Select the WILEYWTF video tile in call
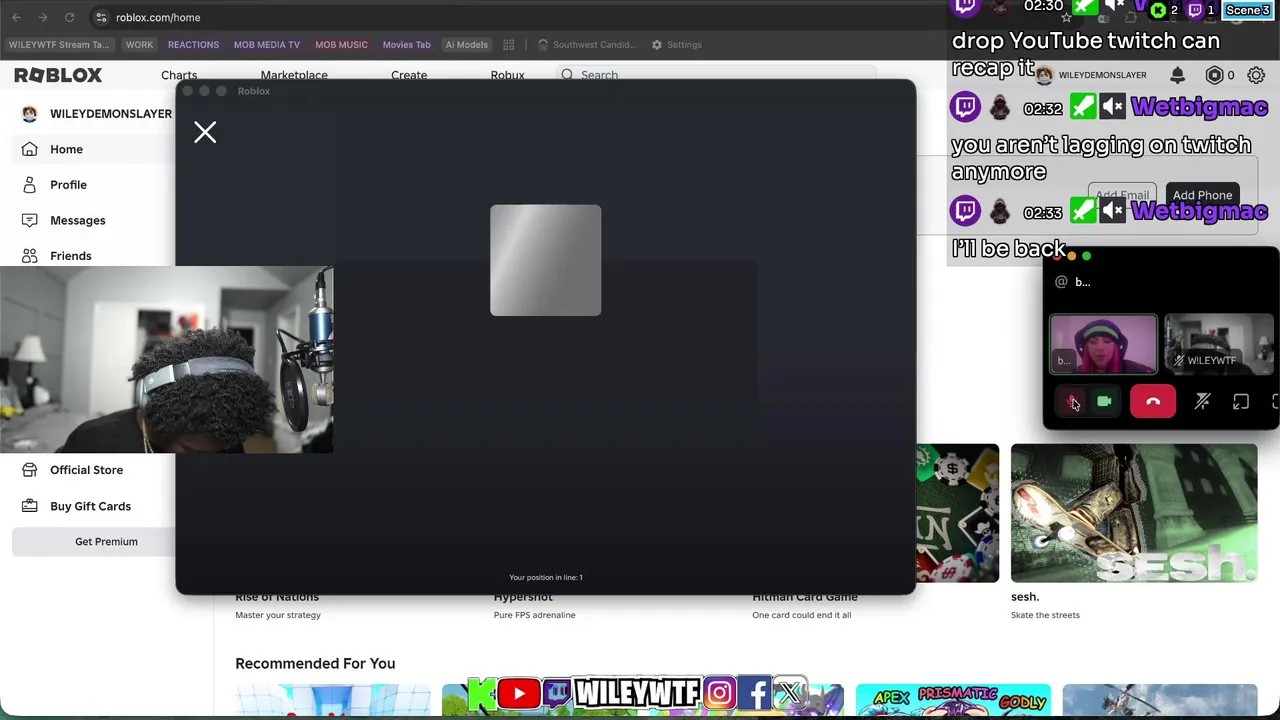Viewport: 1280px width, 720px height. click(1219, 343)
